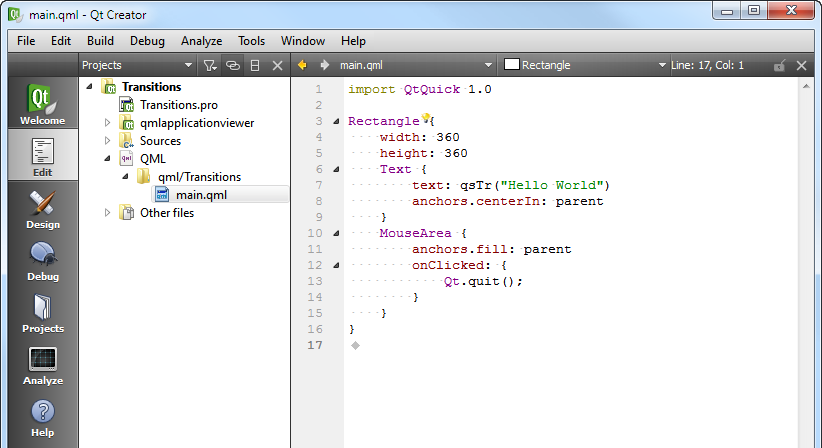
Task: Open the Analyze menu
Action: pos(201,41)
